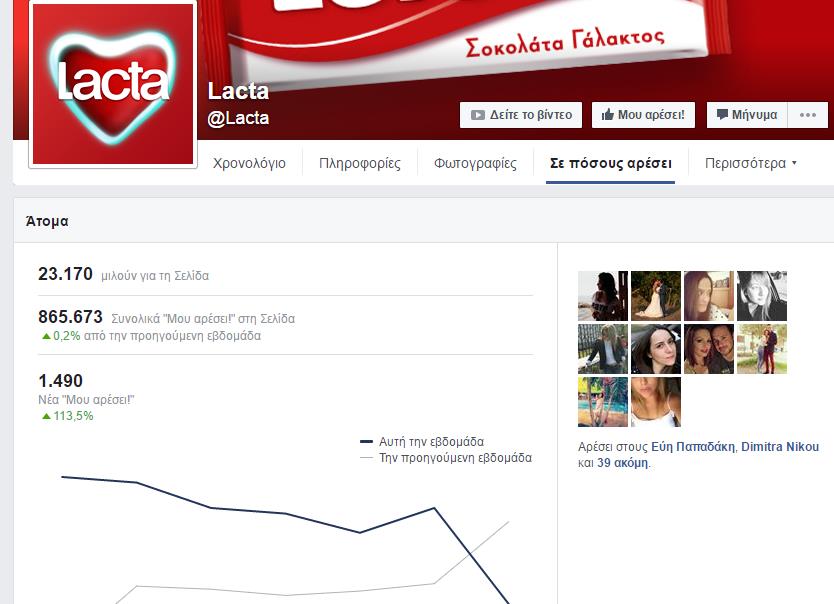Click the Αυτή την εβδομάδα legend entry
Image resolution: width=834 pixels, height=604 pixels.
click(422, 442)
